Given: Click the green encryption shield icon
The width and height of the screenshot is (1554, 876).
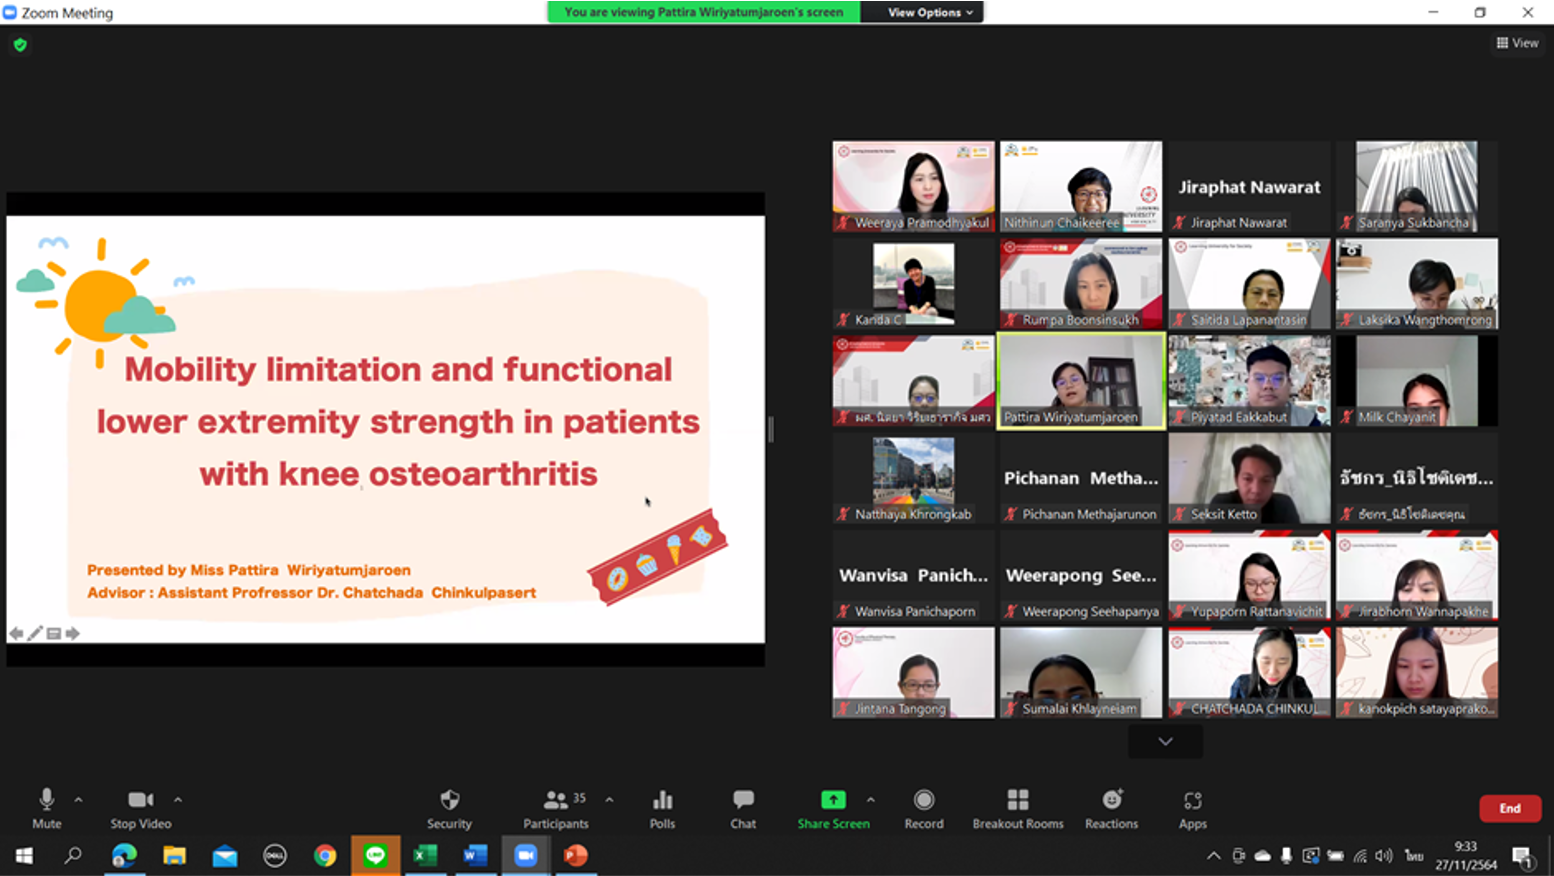Looking at the screenshot, I should (x=20, y=45).
